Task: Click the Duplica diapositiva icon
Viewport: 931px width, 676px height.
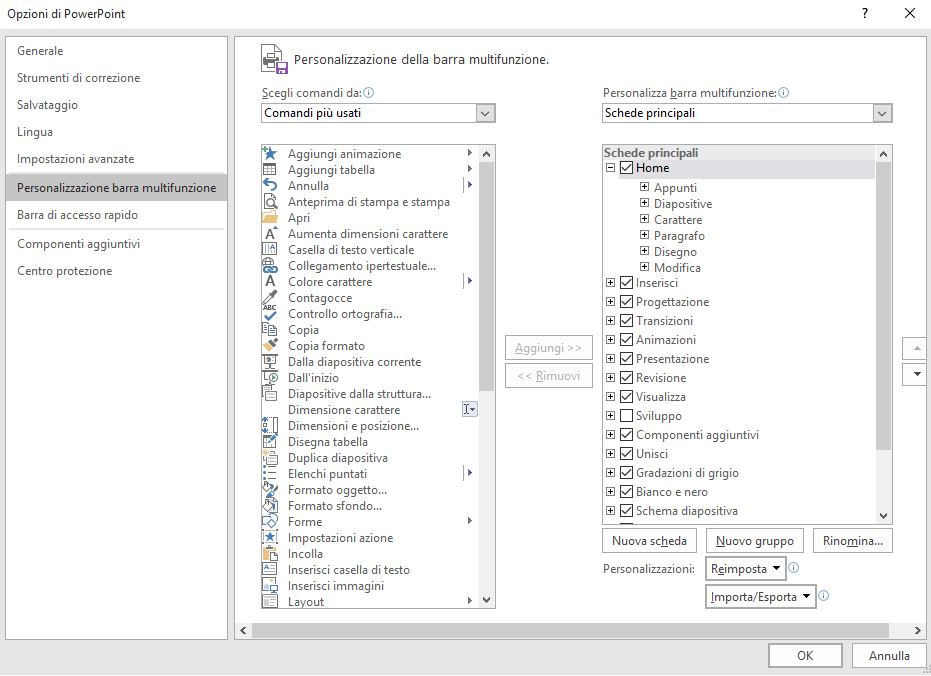Action: (270, 458)
